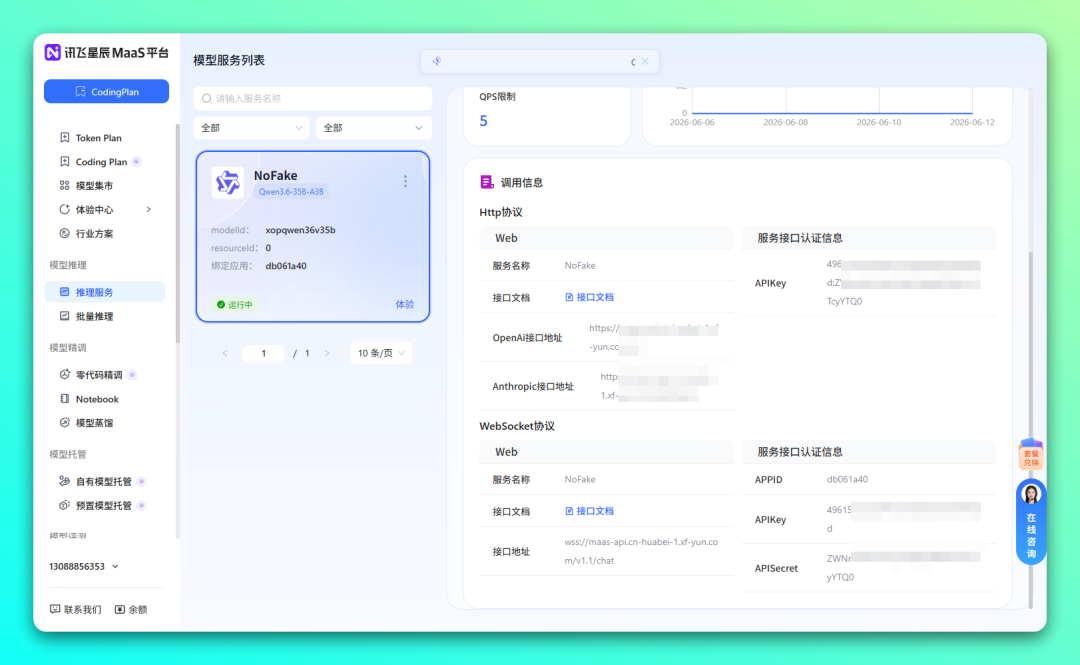Open Coding Plan sidebar item
This screenshot has height=665, width=1080.
[101, 162]
